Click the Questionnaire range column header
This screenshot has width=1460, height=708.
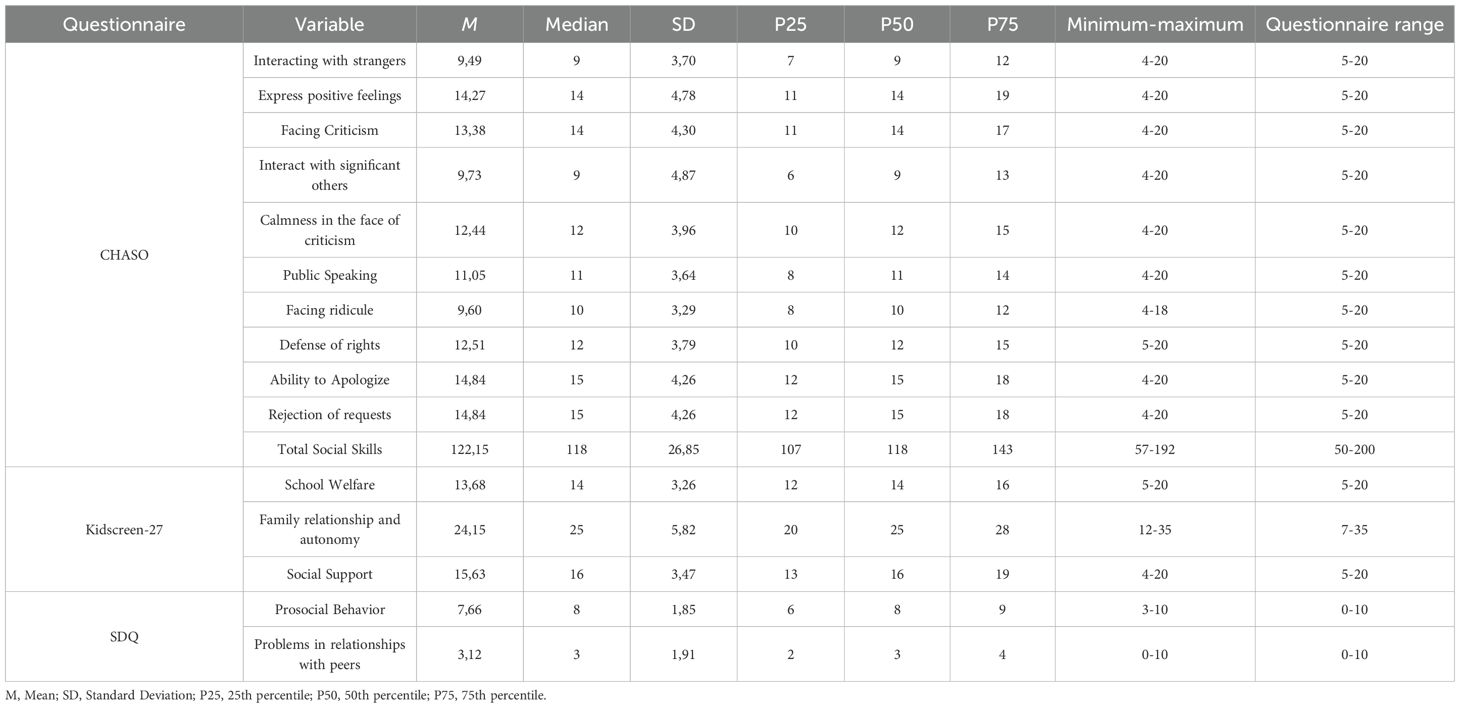[1355, 25]
